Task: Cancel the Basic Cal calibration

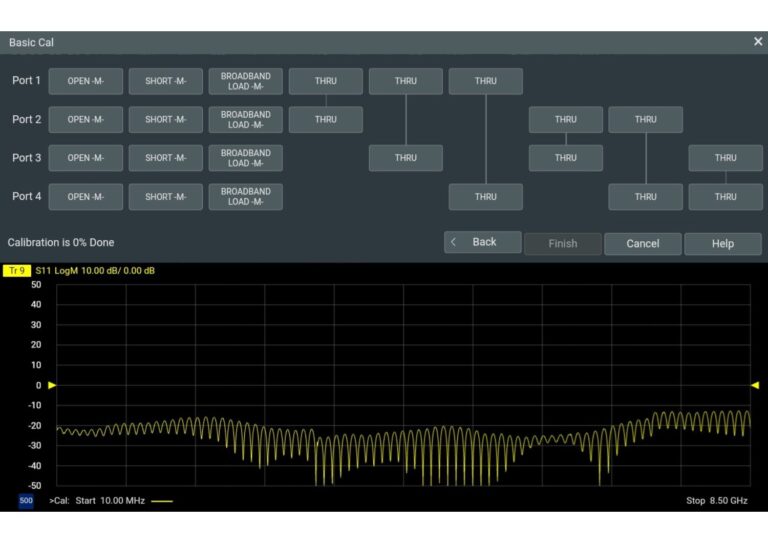Action: tap(643, 244)
